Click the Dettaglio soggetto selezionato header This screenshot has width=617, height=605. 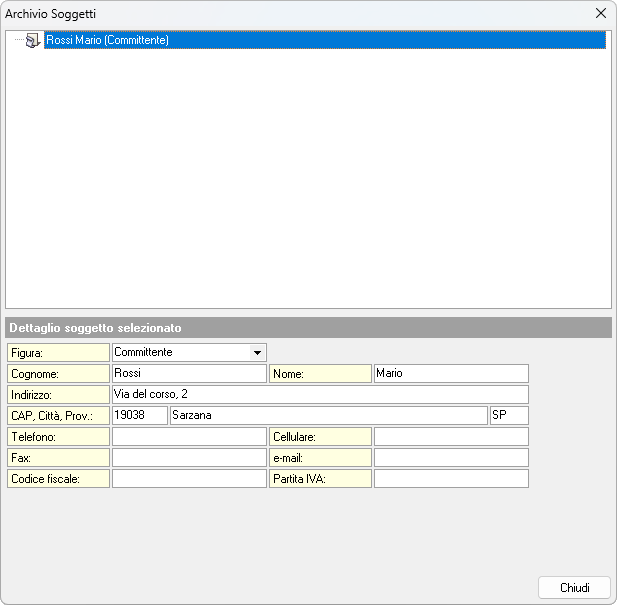(x=308, y=328)
